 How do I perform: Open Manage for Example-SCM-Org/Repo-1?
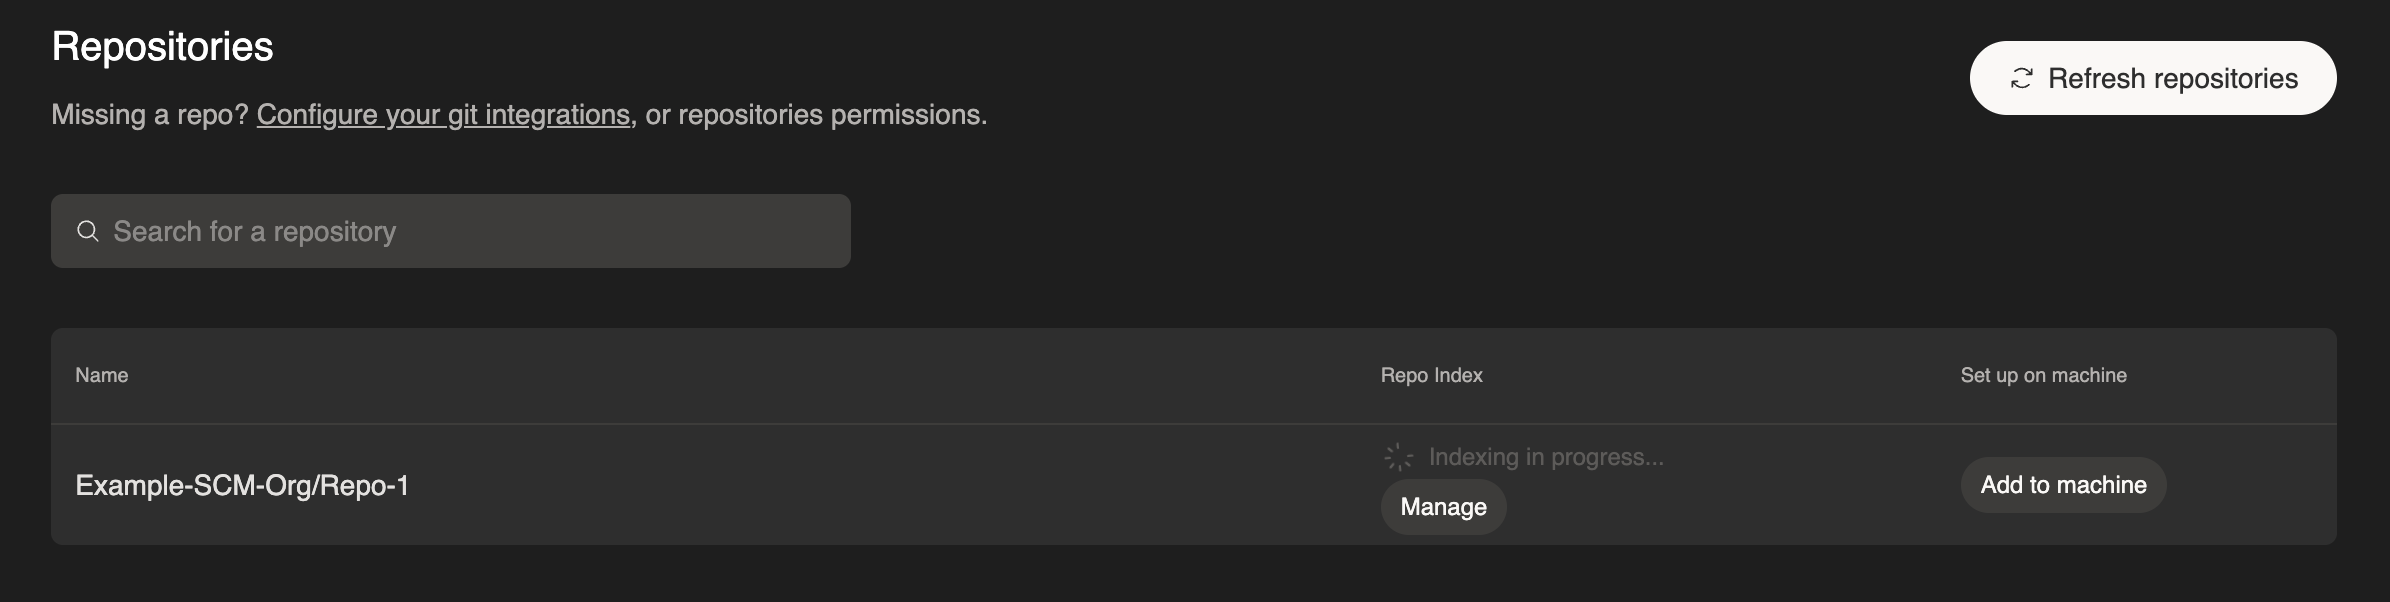coord(1442,506)
